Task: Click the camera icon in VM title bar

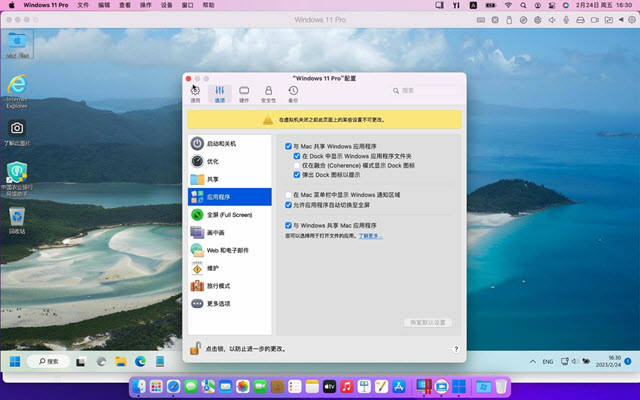Action: pos(595,20)
